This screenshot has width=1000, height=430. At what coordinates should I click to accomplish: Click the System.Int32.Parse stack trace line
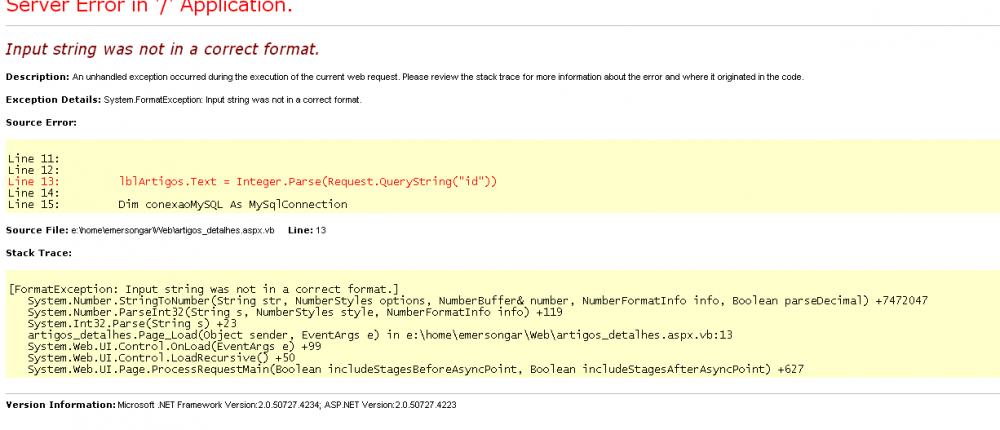click(x=132, y=323)
